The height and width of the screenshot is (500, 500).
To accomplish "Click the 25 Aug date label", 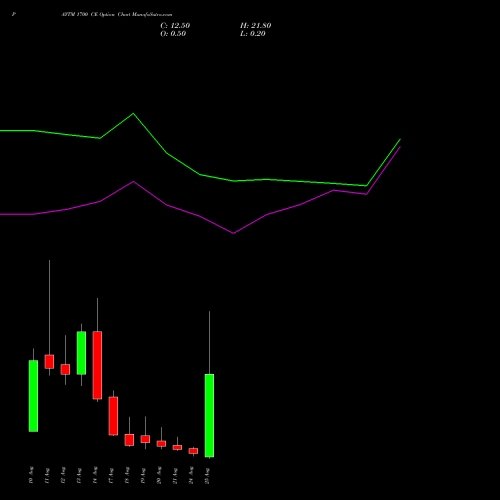I will point(207,475).
